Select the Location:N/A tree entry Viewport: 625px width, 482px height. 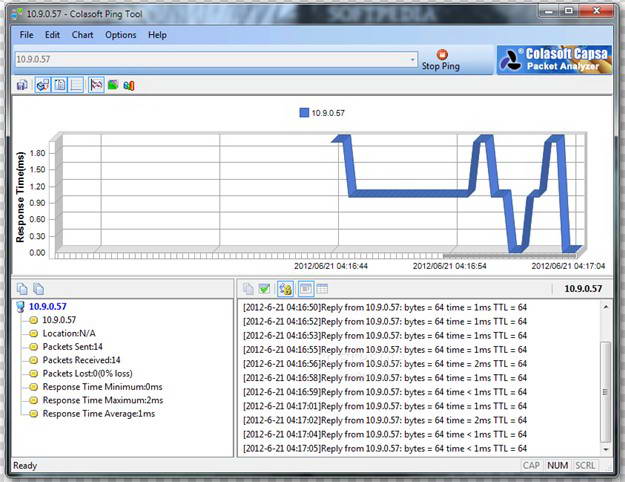coord(69,333)
